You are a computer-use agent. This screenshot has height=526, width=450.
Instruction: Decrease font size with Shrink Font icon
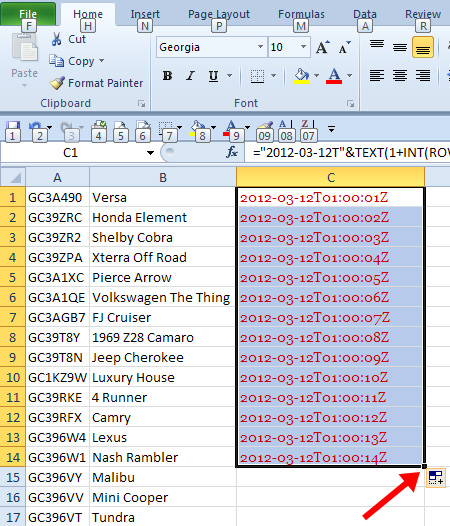pos(344,47)
